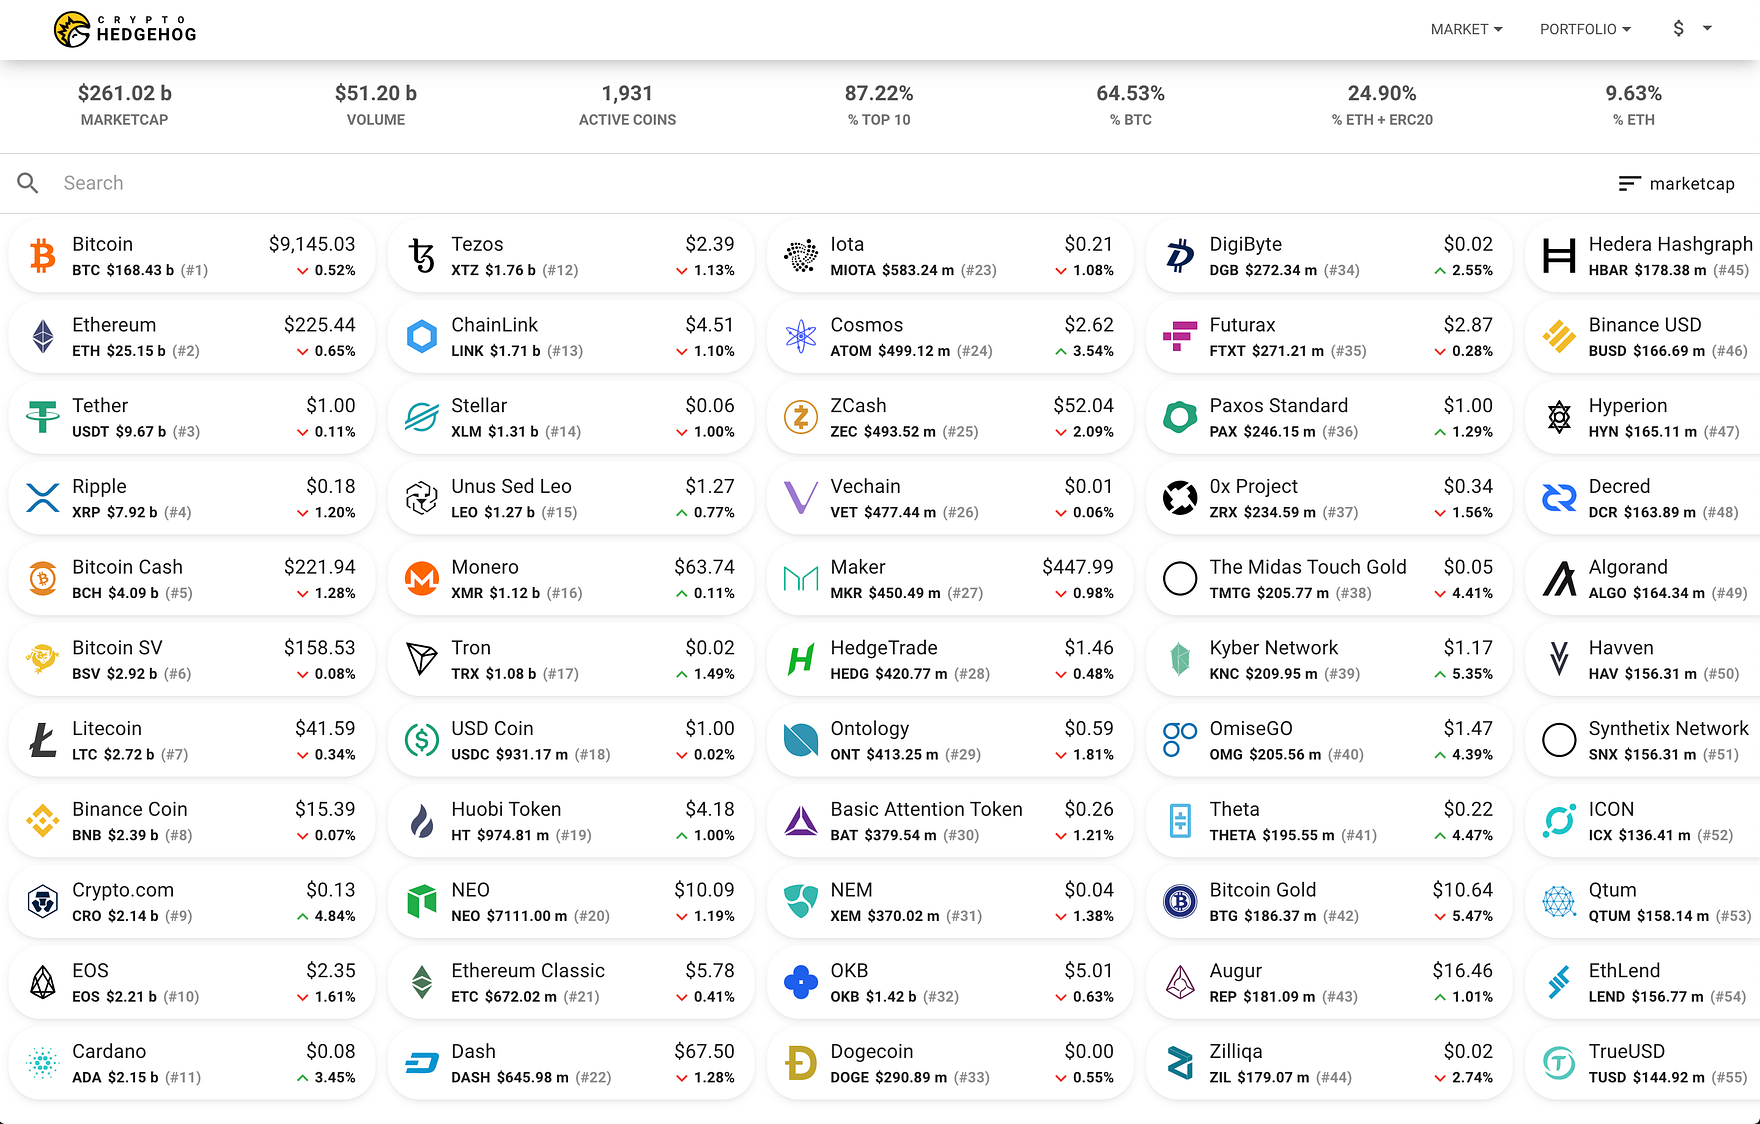
Task: Click the Tron logo icon
Action: (x=422, y=660)
